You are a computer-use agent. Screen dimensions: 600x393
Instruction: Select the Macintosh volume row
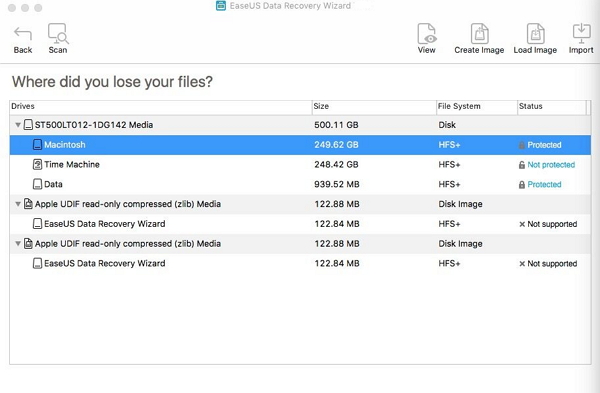click(300, 145)
